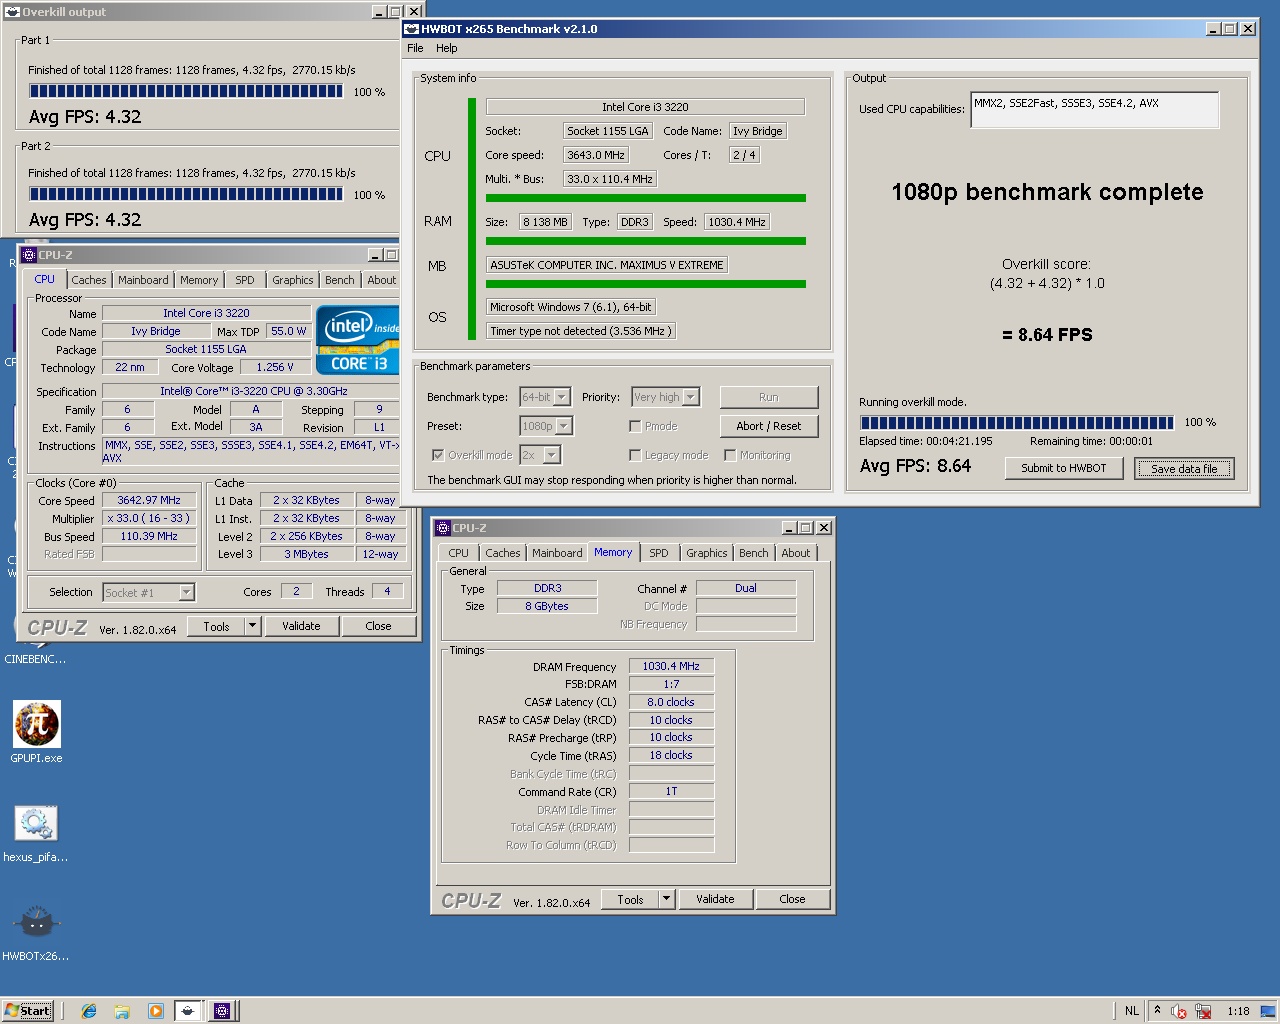Screen dimensions: 1280x1024
Task: Switch to Caches tab in CPU-Z CPU window
Action: click(89, 280)
